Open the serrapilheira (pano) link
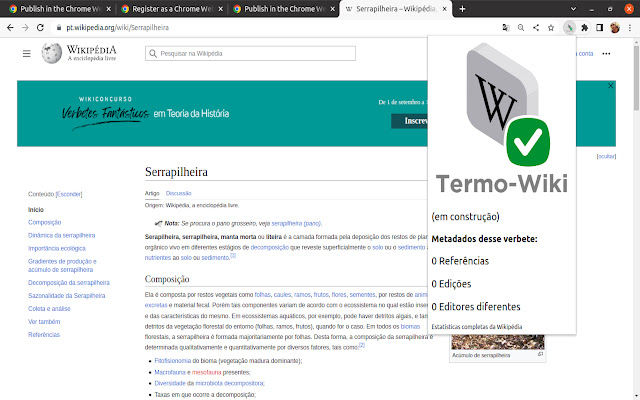Screen dimensions: 640x400 pos(296,224)
